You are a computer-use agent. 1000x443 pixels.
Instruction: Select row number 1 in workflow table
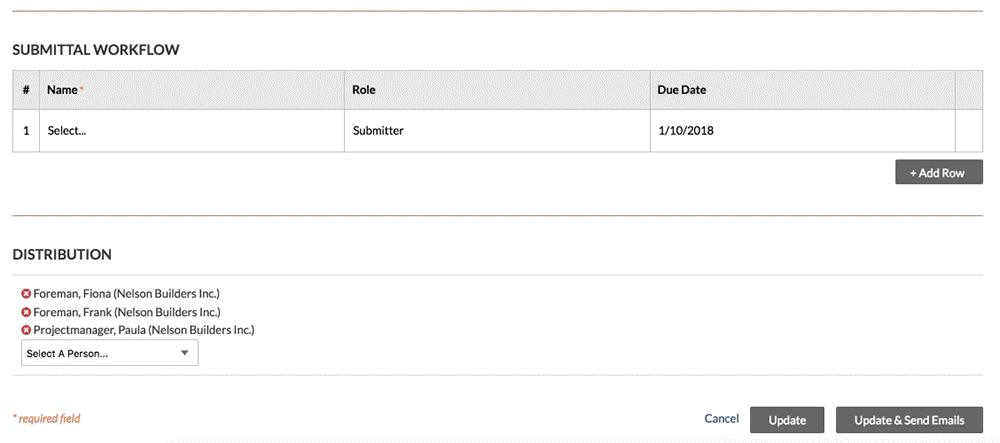coord(26,130)
